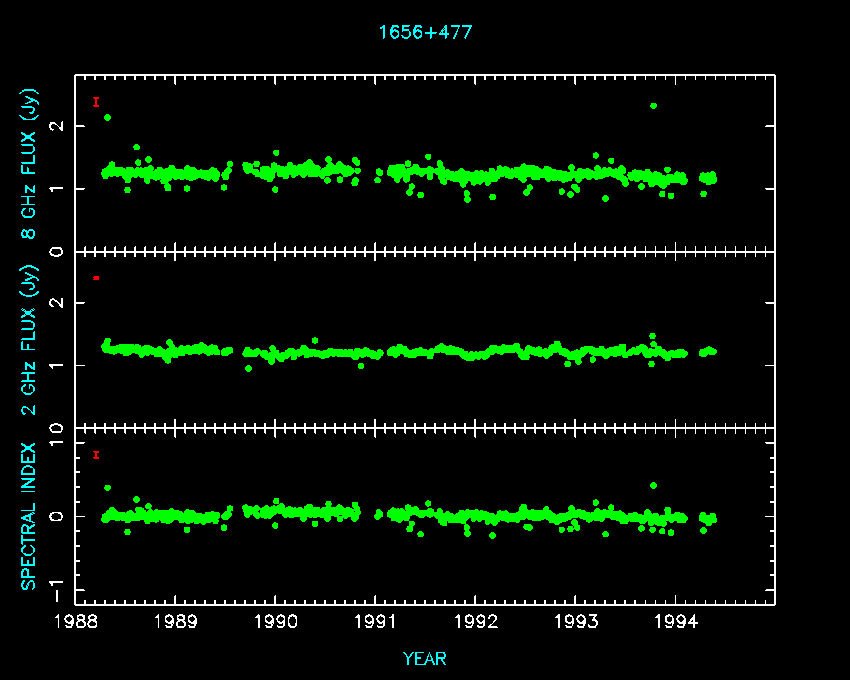Select the 8 GHz outlier point in early 1988
The height and width of the screenshot is (680, 850).
click(x=107, y=118)
